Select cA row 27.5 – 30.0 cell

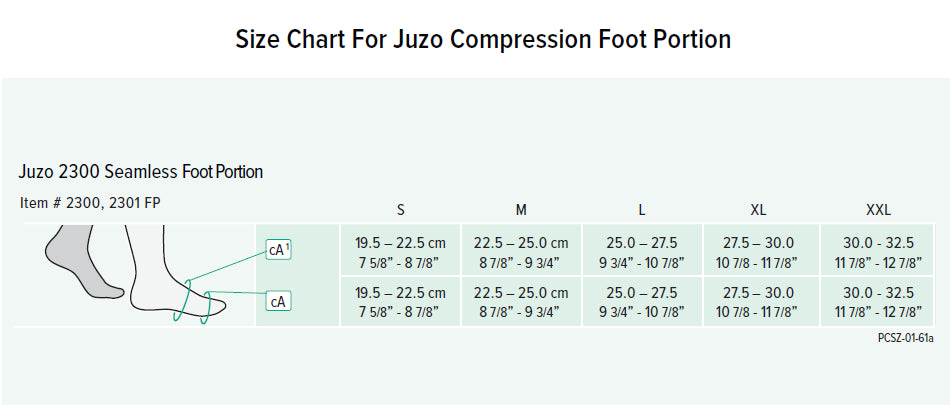759,302
